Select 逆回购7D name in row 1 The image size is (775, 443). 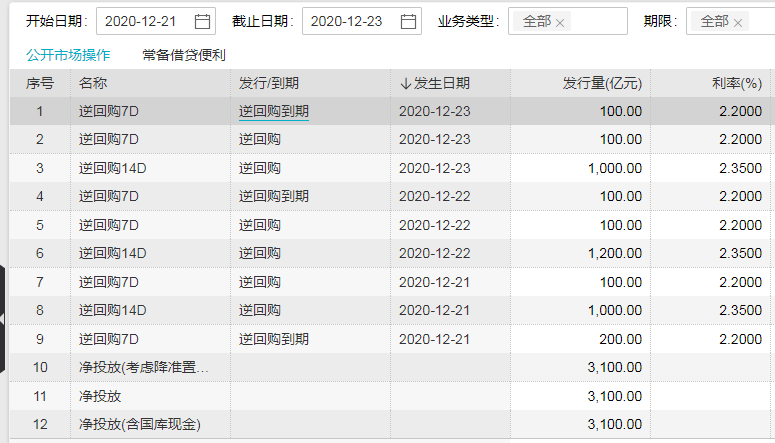coord(109,111)
